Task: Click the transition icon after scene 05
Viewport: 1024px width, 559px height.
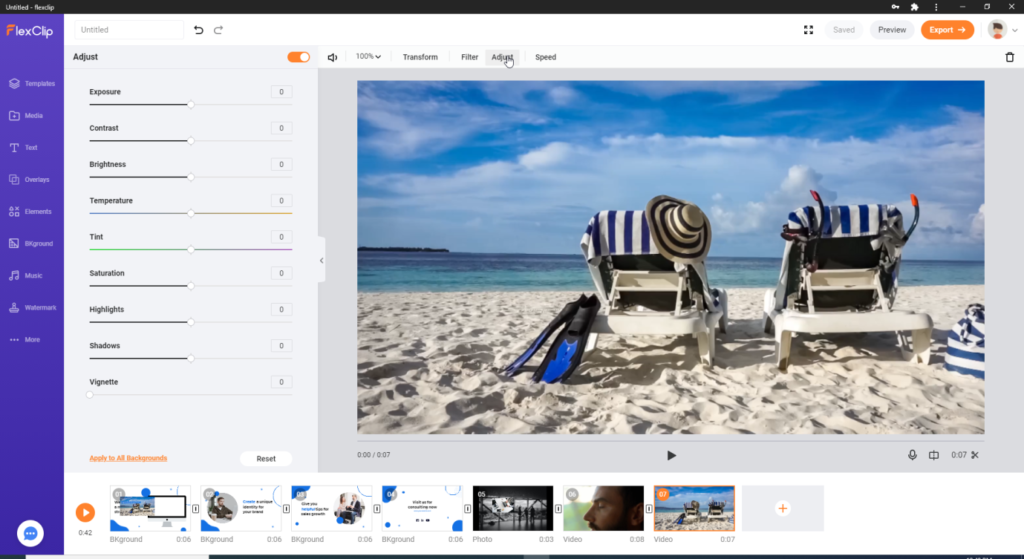Action: 558,509
